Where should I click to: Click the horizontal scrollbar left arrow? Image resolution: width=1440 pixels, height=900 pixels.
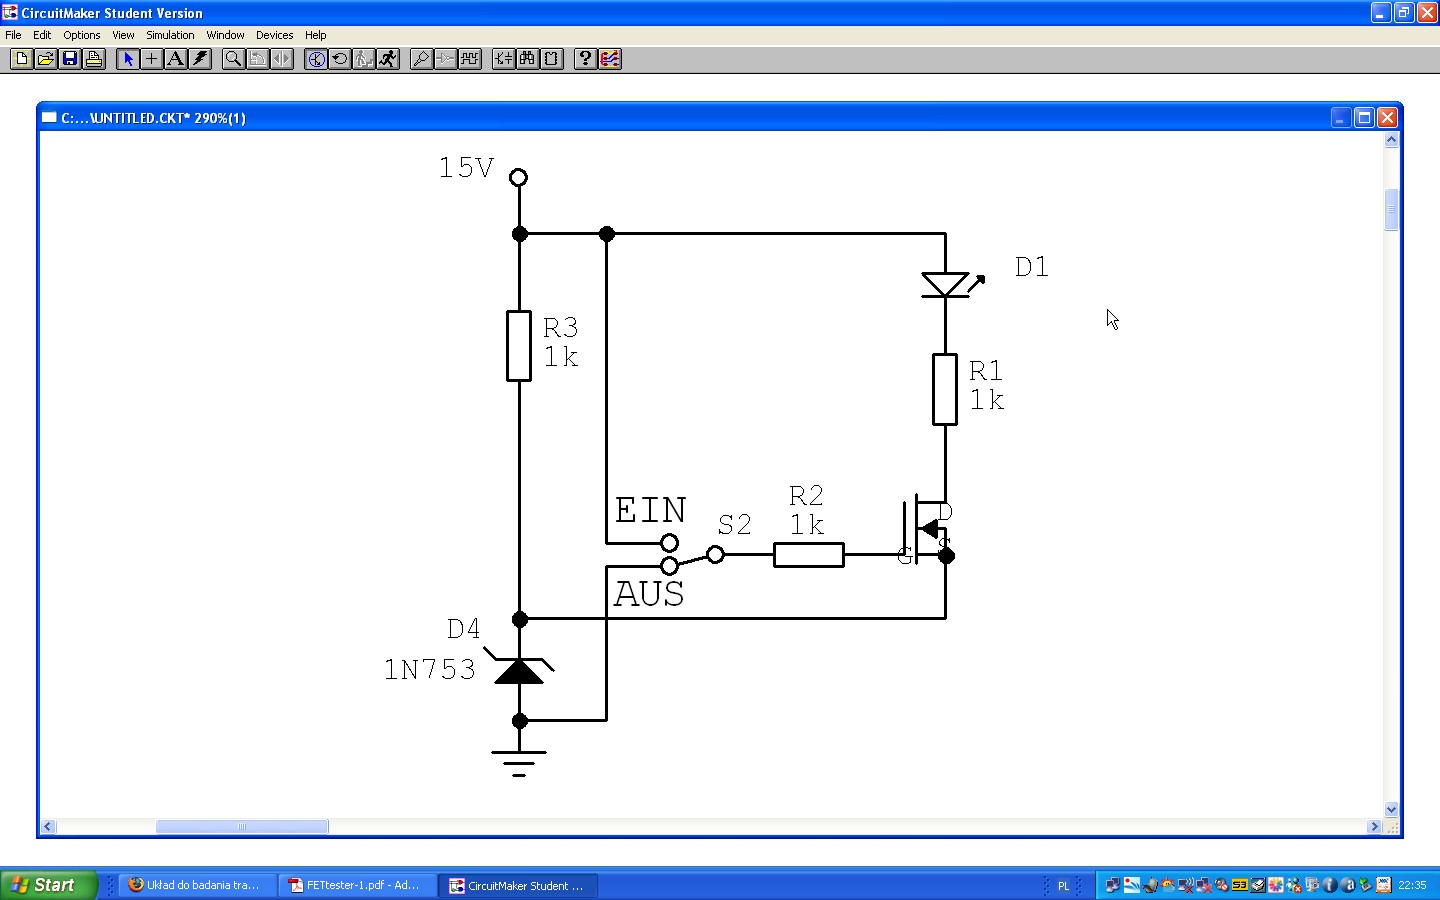pyautogui.click(x=48, y=827)
